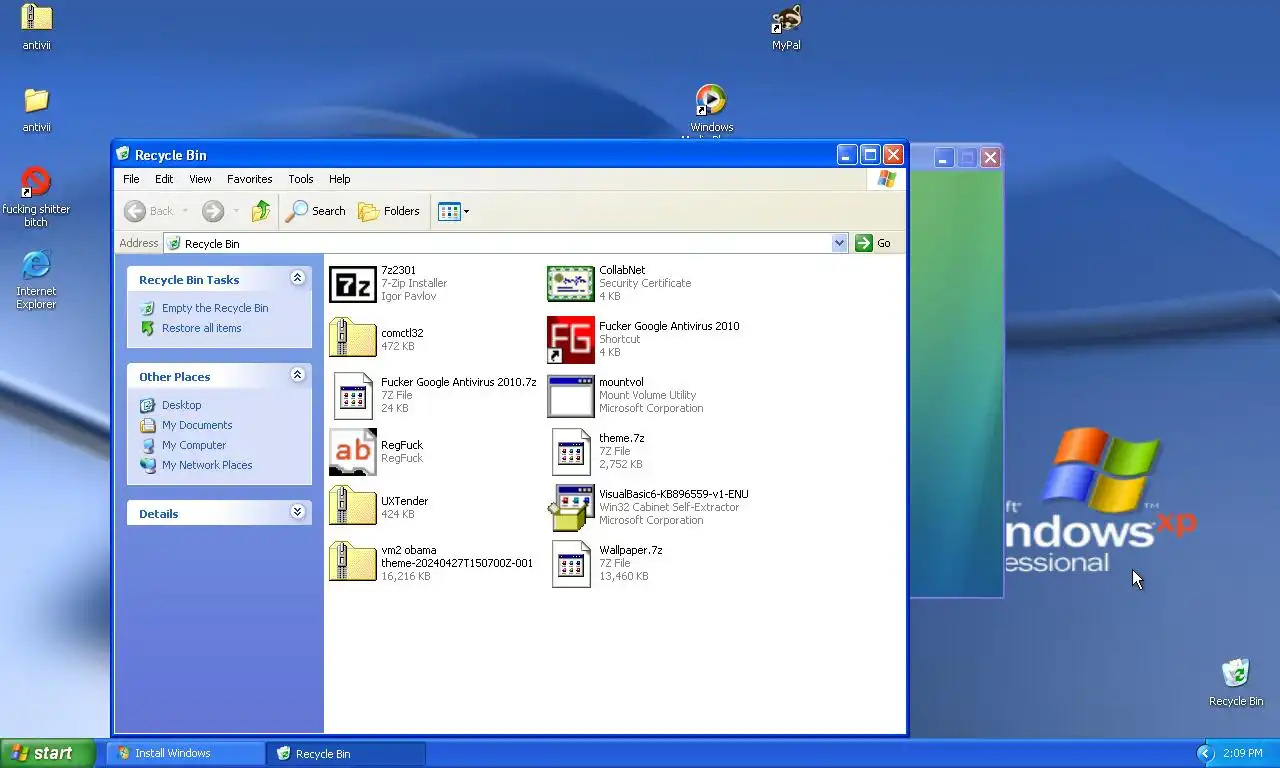Switch to Install Windows taskbar button
The height and width of the screenshot is (768, 1280).
185,753
